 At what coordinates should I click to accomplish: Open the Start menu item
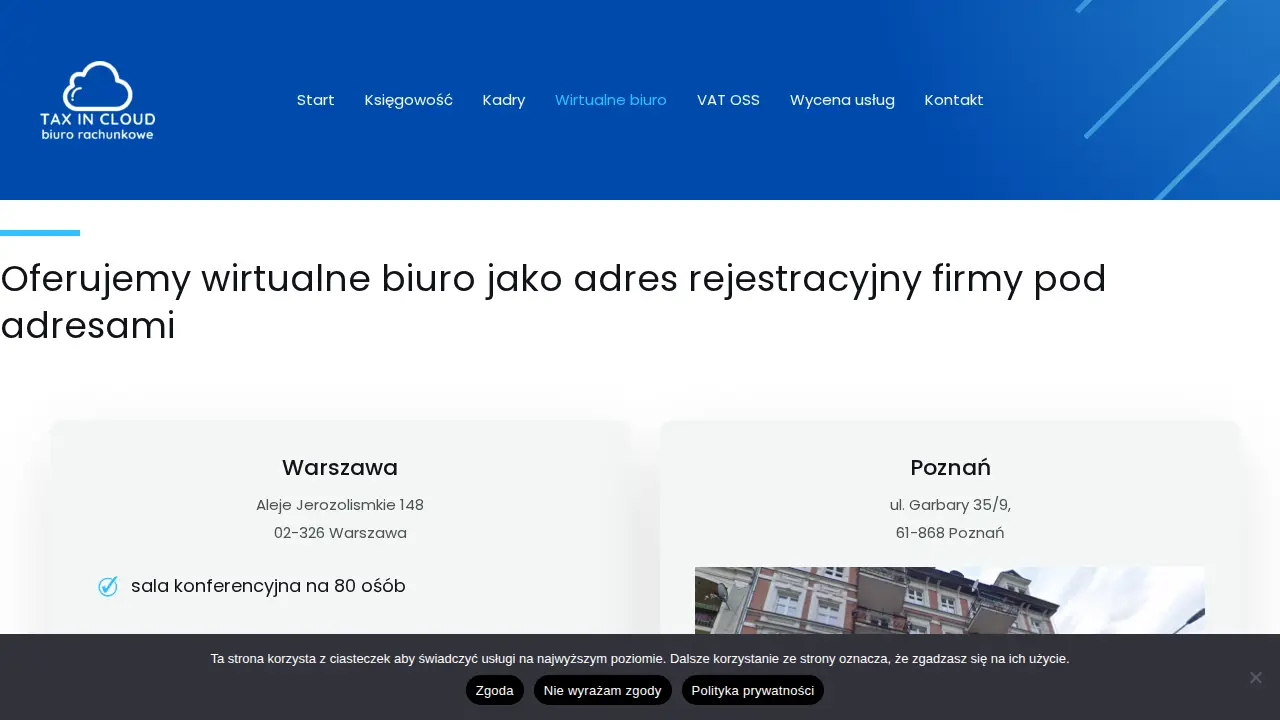(x=316, y=100)
